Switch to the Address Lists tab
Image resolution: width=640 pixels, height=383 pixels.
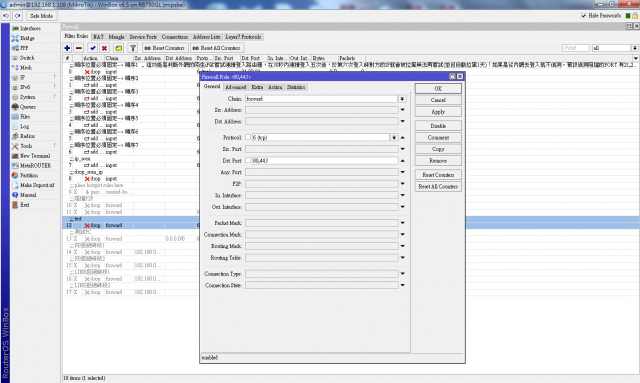pyautogui.click(x=207, y=37)
